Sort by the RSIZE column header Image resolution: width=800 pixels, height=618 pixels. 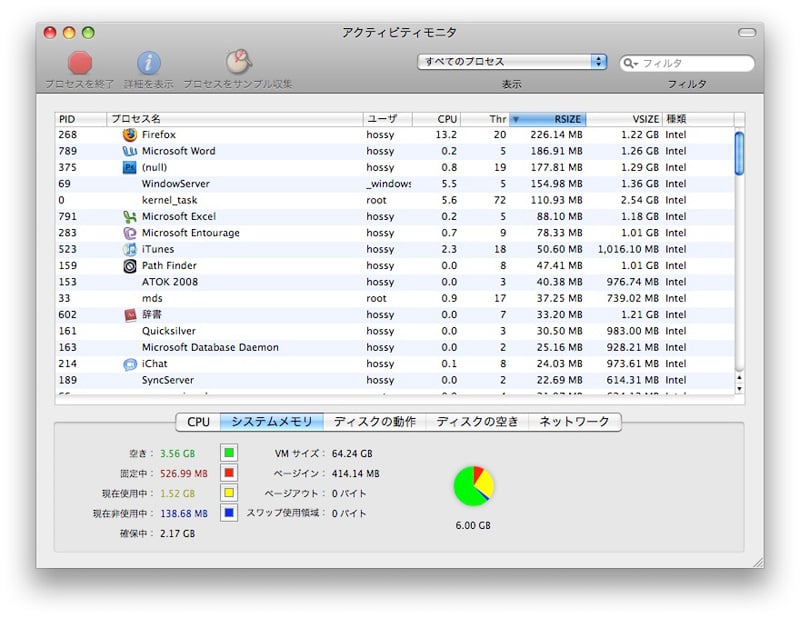[547, 119]
